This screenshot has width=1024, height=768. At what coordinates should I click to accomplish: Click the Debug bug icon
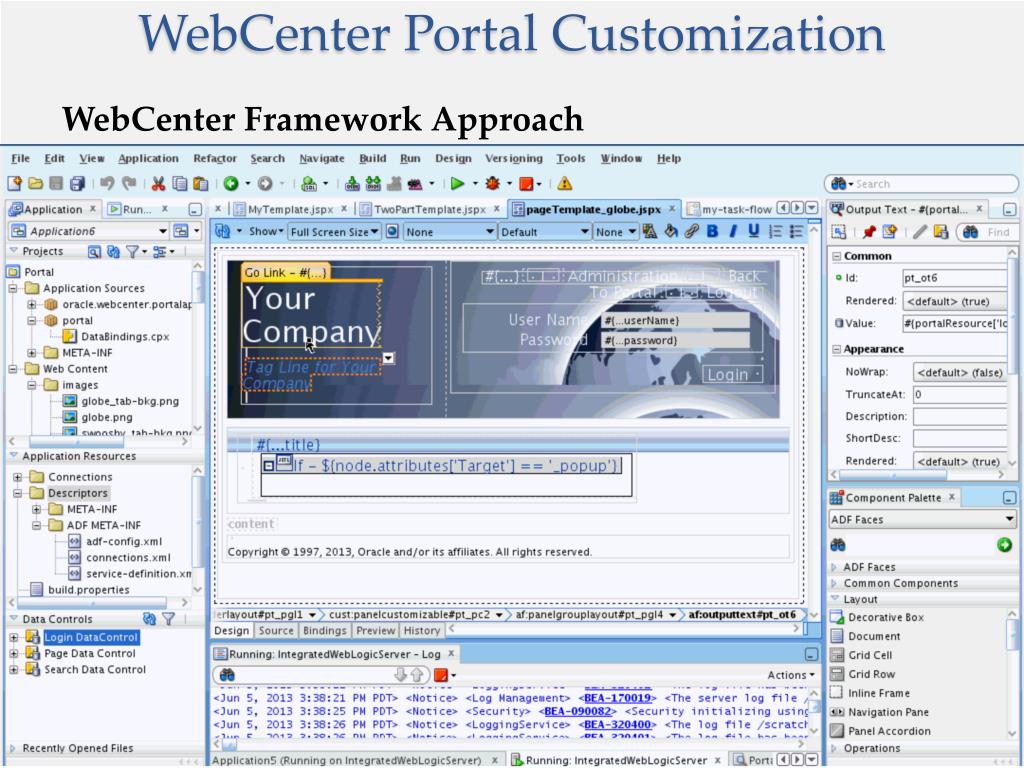pos(492,184)
